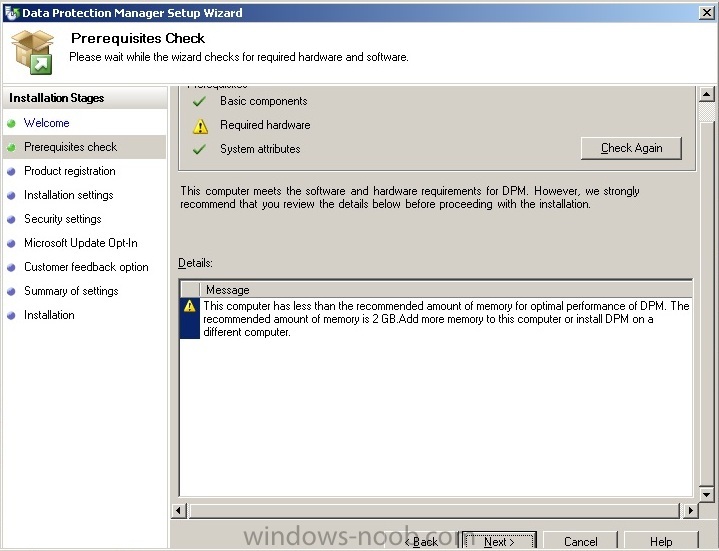Click the green Prerequisites check bullet
This screenshot has height=551, width=719.
point(11,147)
